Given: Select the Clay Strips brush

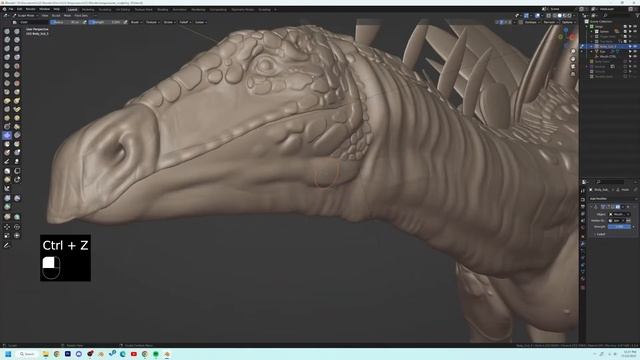Looking at the screenshot, I should (17, 40).
